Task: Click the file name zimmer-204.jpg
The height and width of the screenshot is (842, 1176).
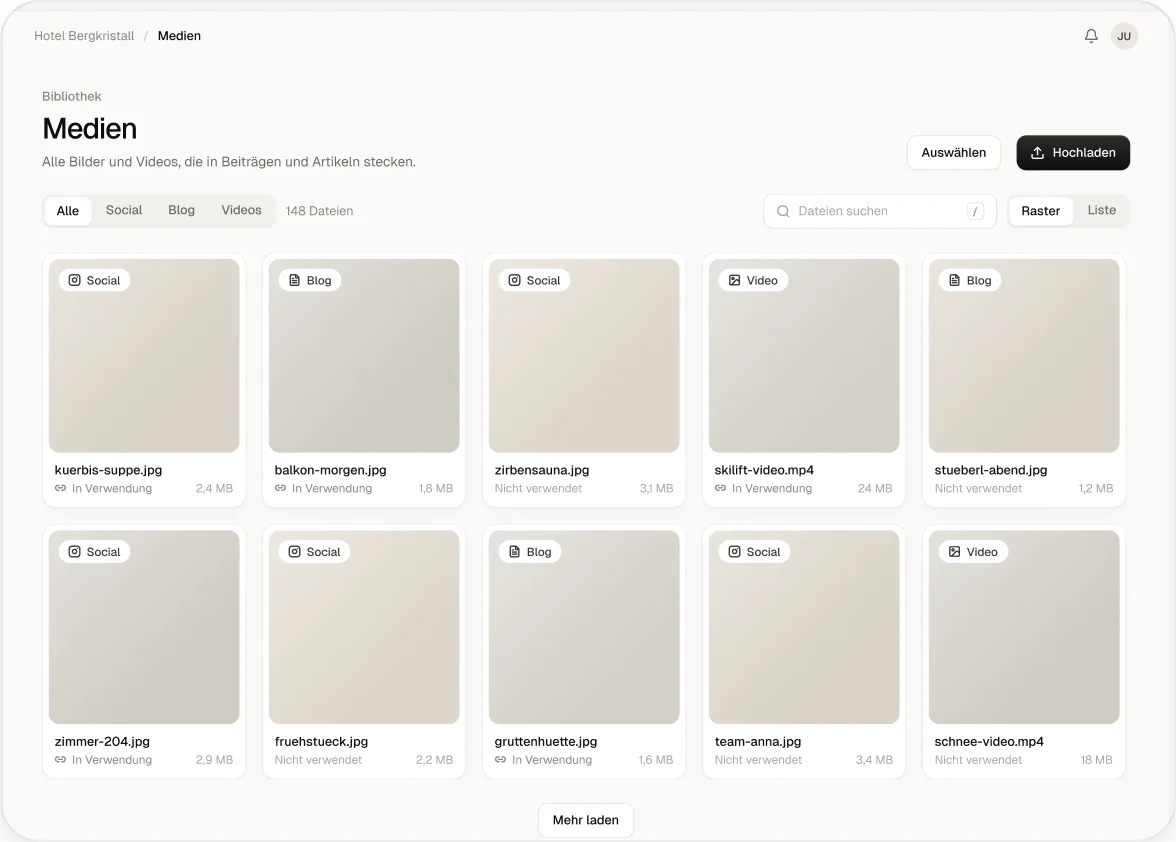Action: 102,742
